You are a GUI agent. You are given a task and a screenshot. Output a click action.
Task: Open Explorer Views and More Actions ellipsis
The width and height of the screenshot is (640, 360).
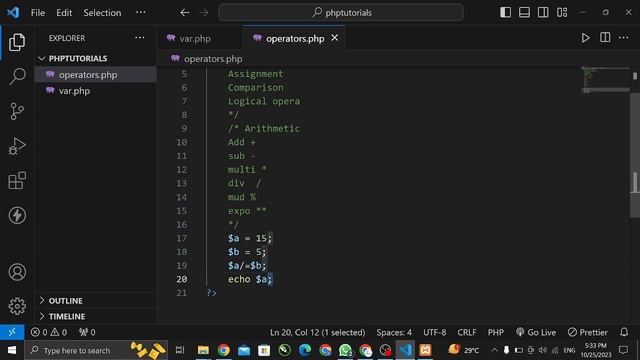[x=140, y=38]
